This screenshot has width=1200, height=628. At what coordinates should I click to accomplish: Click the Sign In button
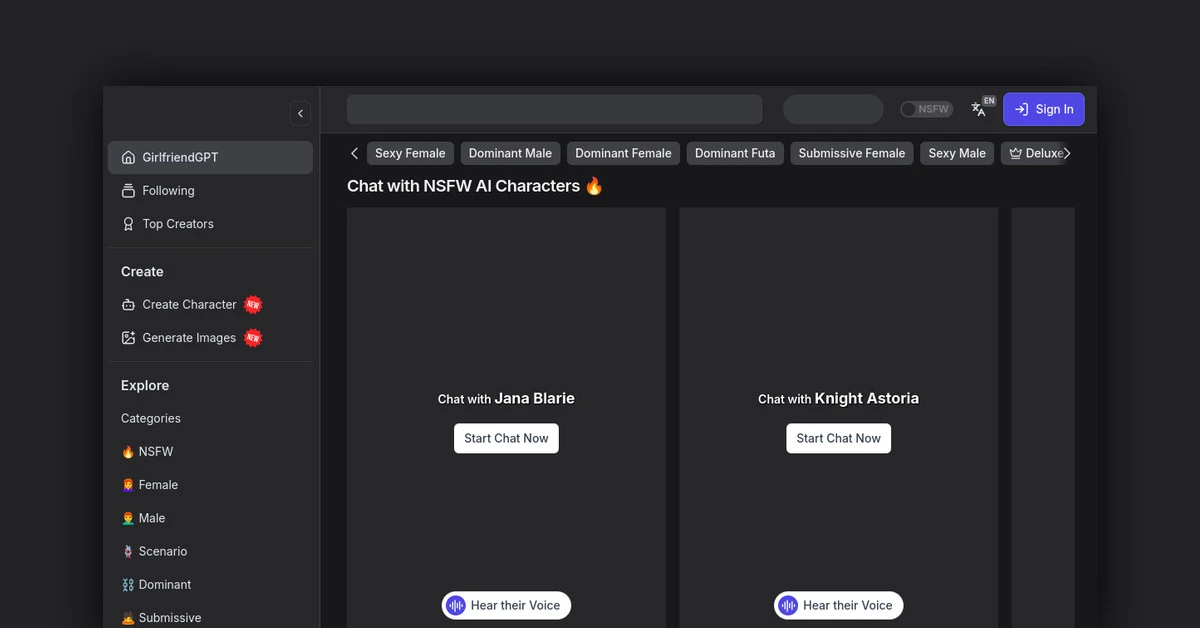[x=1043, y=109]
